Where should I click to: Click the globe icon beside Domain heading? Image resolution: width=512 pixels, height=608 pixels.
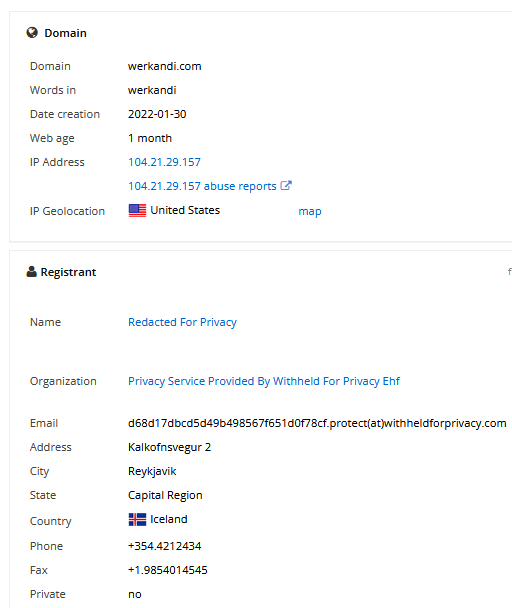click(x=32, y=33)
